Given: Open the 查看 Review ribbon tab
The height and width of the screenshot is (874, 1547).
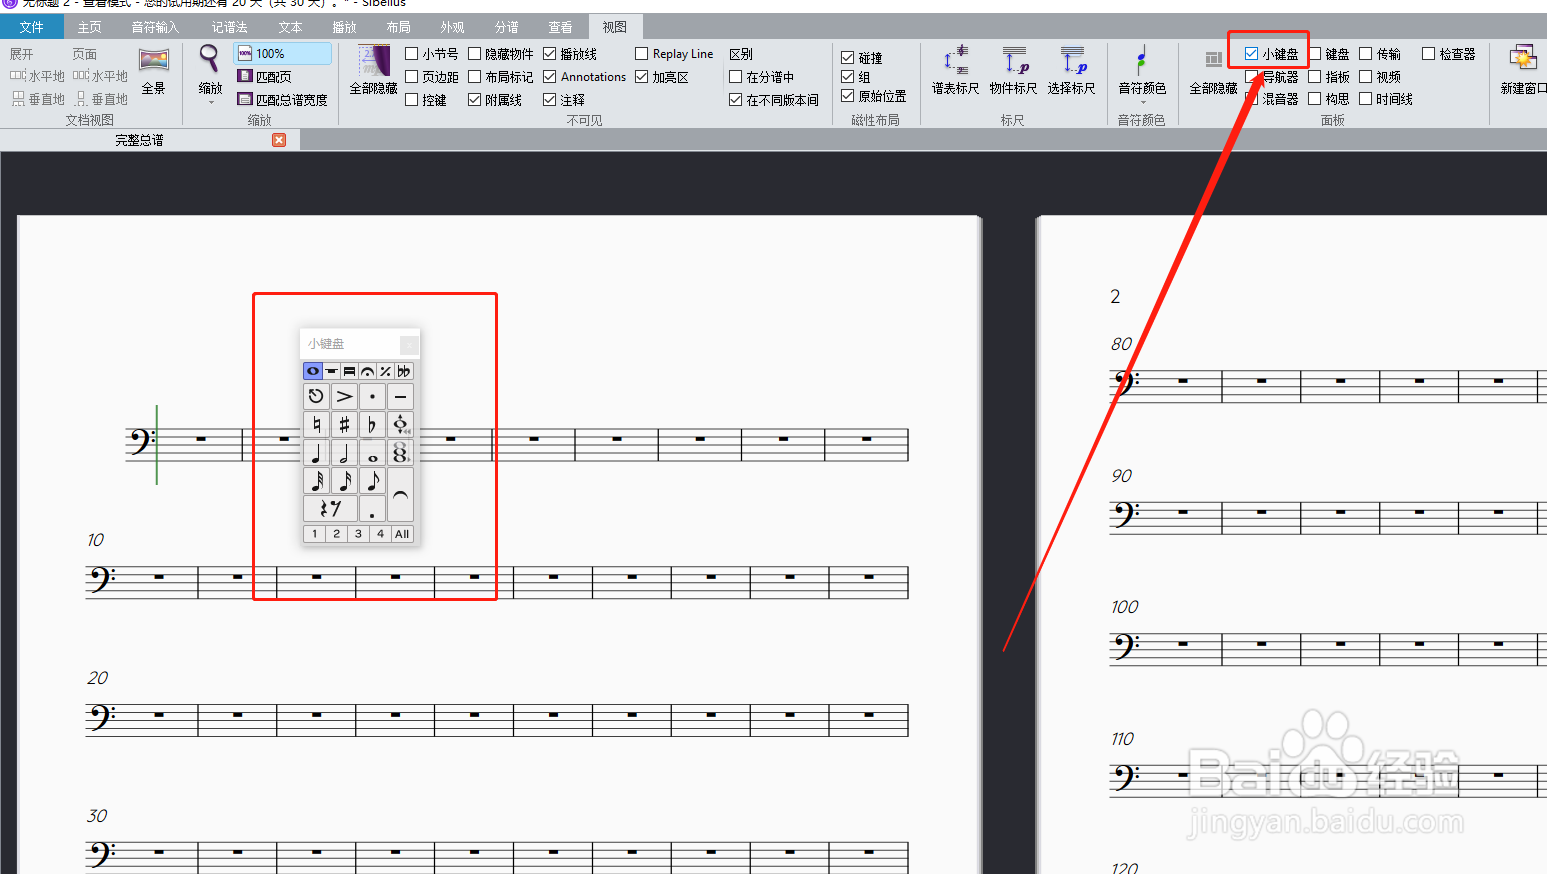Looking at the screenshot, I should [560, 27].
